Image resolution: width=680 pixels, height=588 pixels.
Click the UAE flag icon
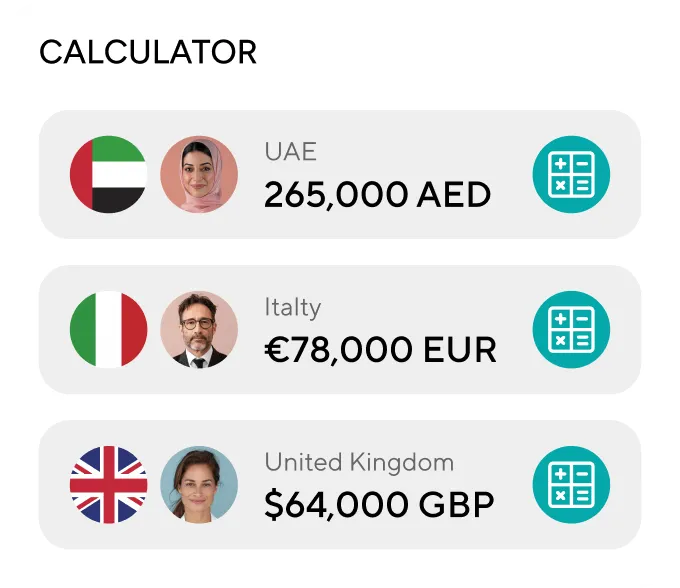(108, 174)
